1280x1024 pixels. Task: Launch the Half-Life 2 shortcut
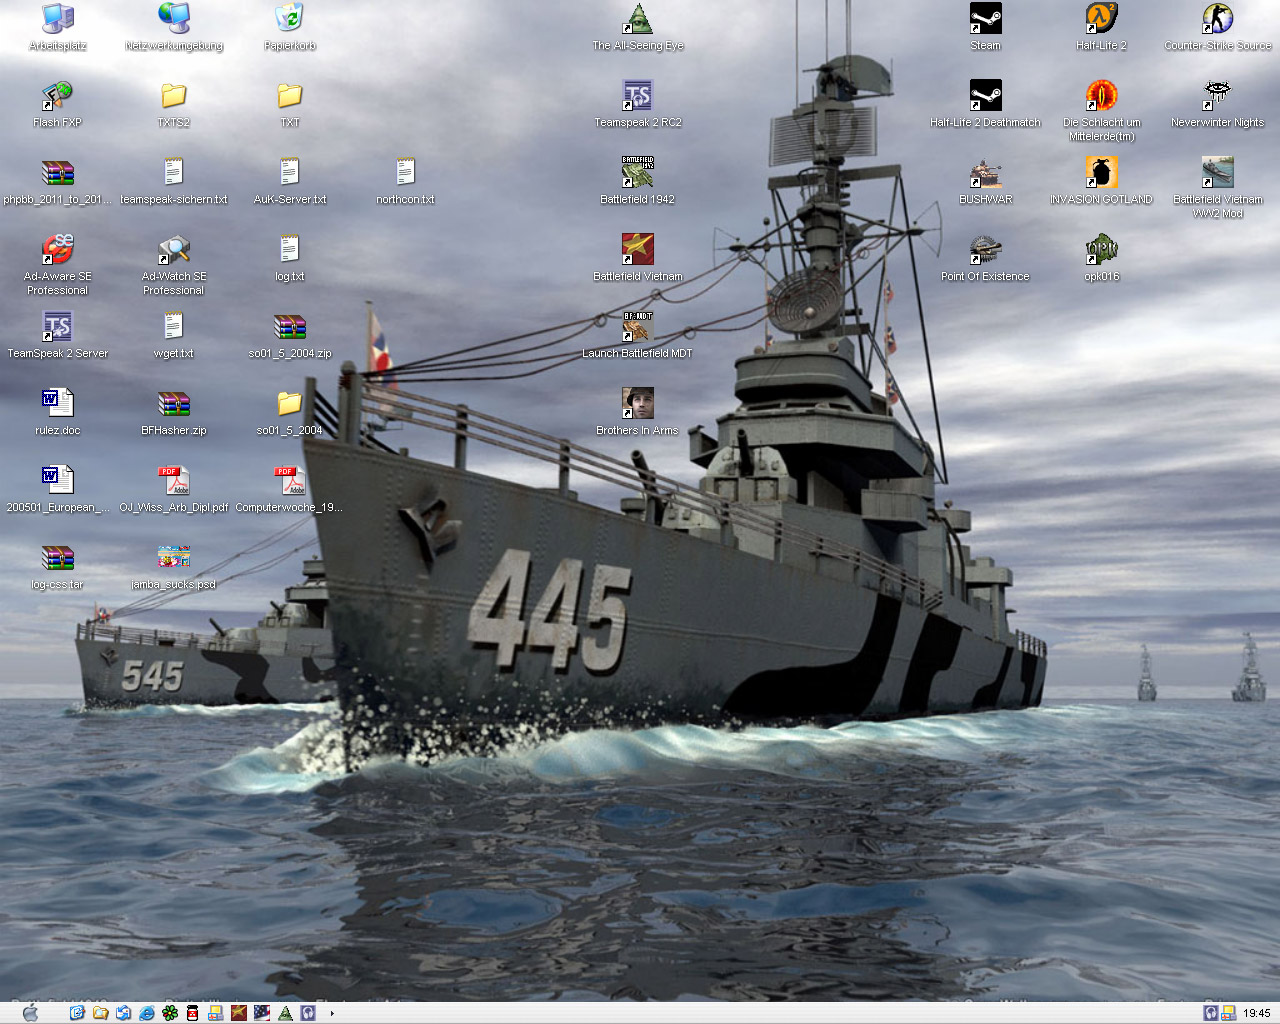point(1101,27)
